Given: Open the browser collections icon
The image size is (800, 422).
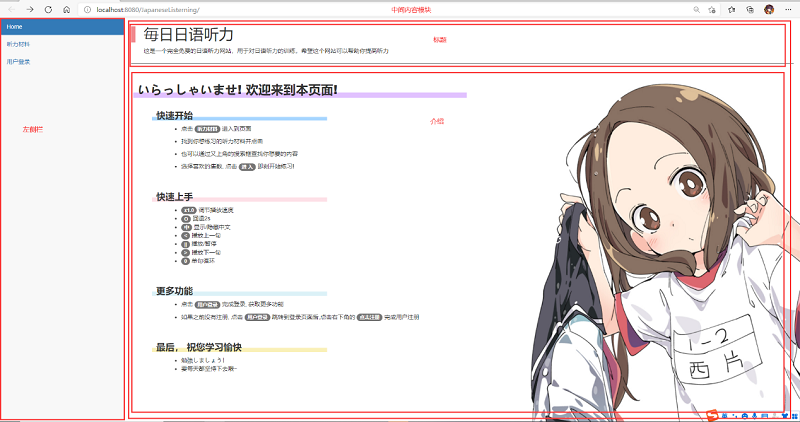Looking at the screenshot, I should tap(750, 9).
